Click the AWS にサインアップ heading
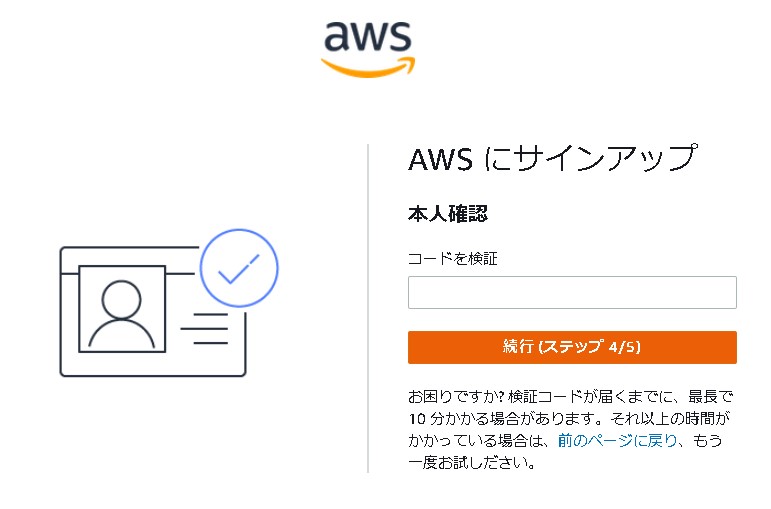This screenshot has height=509, width=771. (x=551, y=160)
